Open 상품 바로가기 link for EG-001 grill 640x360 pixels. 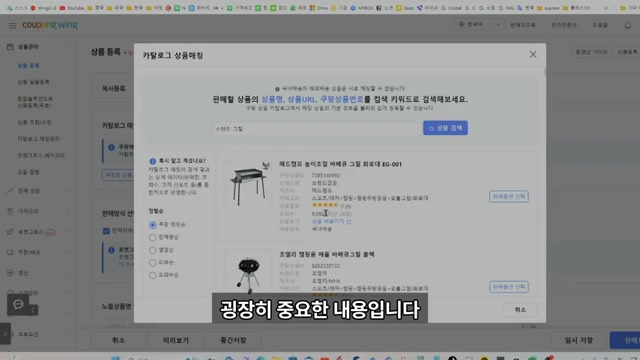coord(331,221)
